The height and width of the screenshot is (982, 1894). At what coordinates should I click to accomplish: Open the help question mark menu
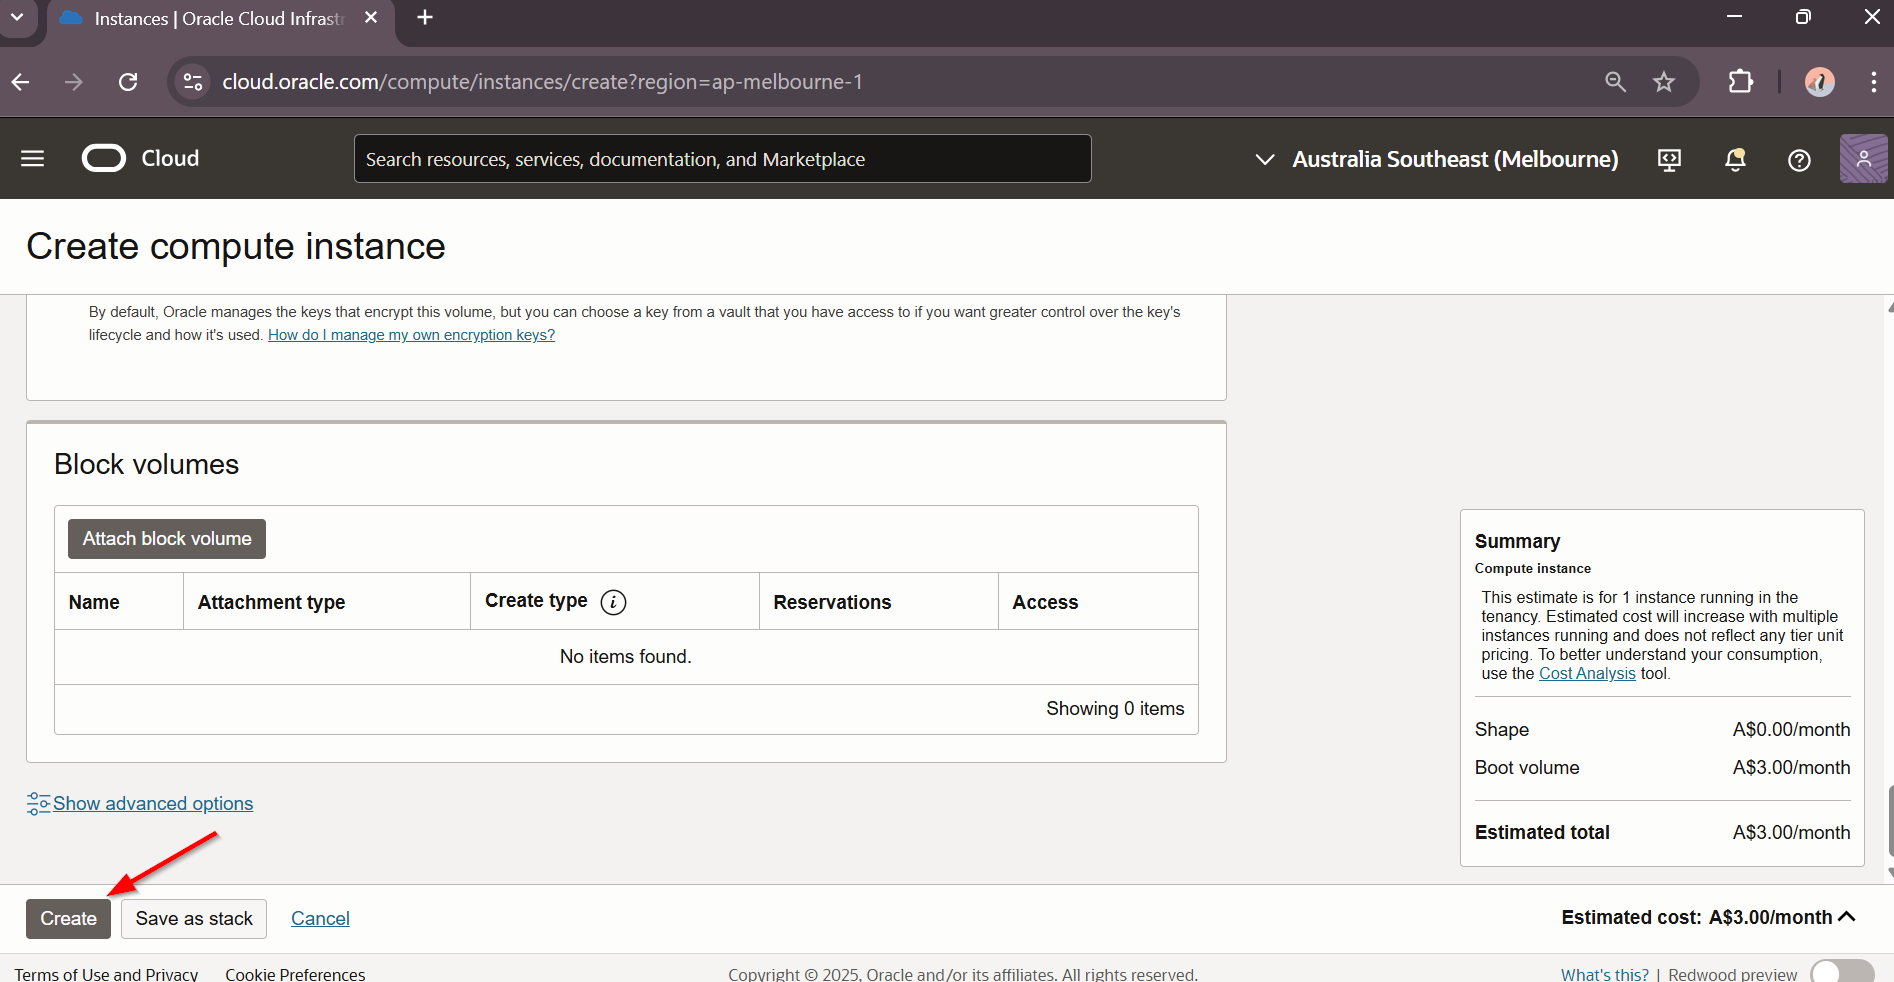click(1799, 160)
